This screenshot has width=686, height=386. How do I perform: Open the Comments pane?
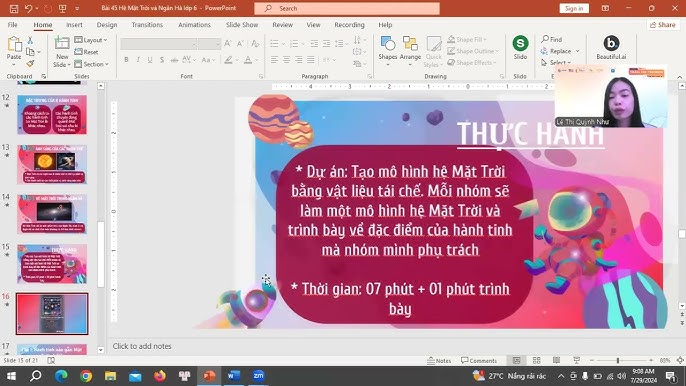tap(479, 361)
